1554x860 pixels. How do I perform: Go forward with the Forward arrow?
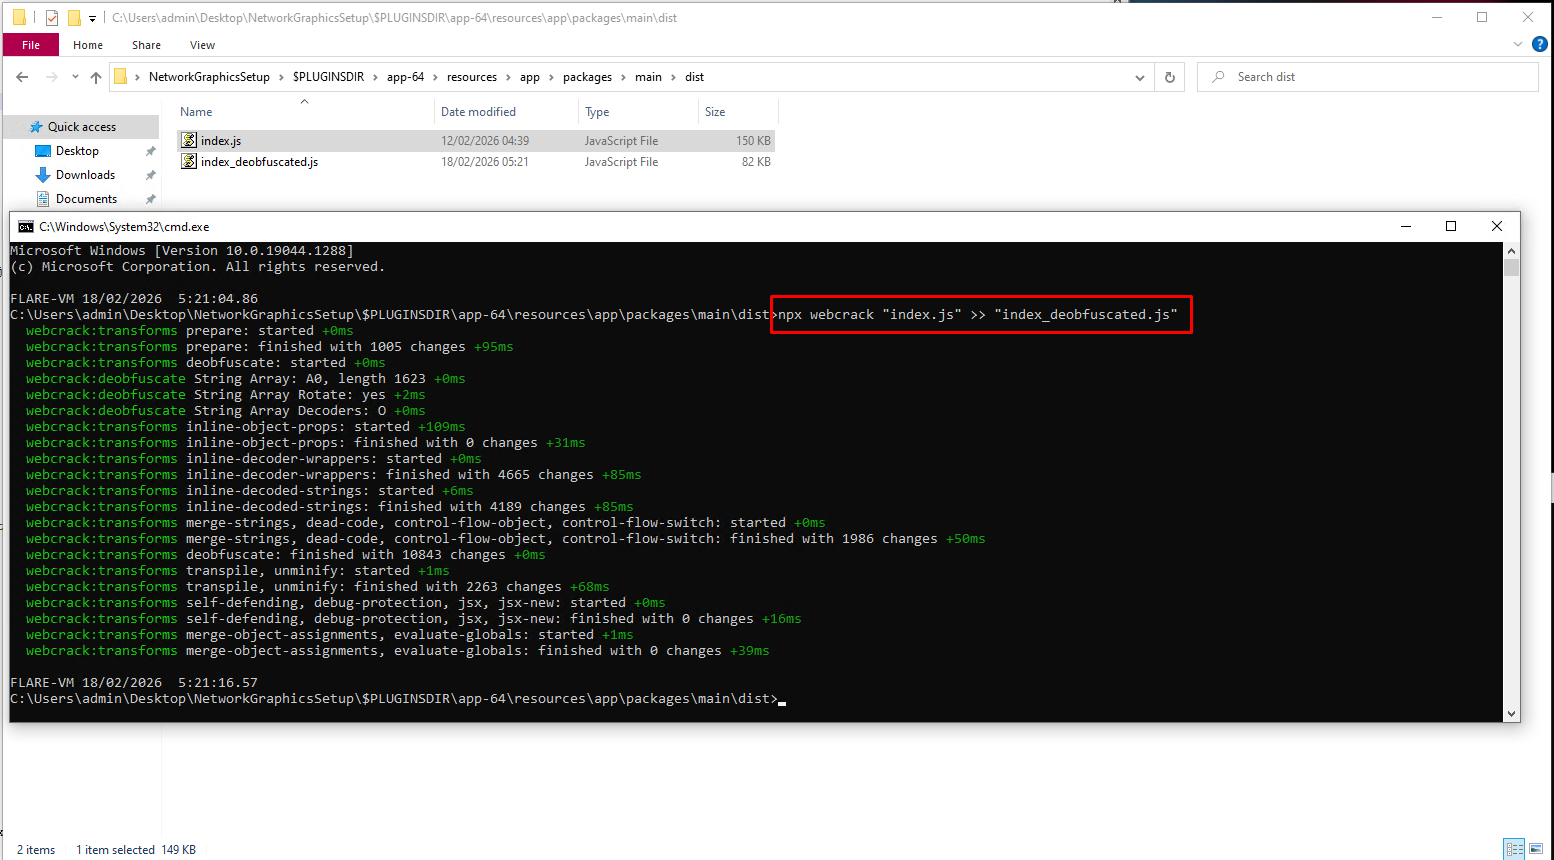point(51,77)
